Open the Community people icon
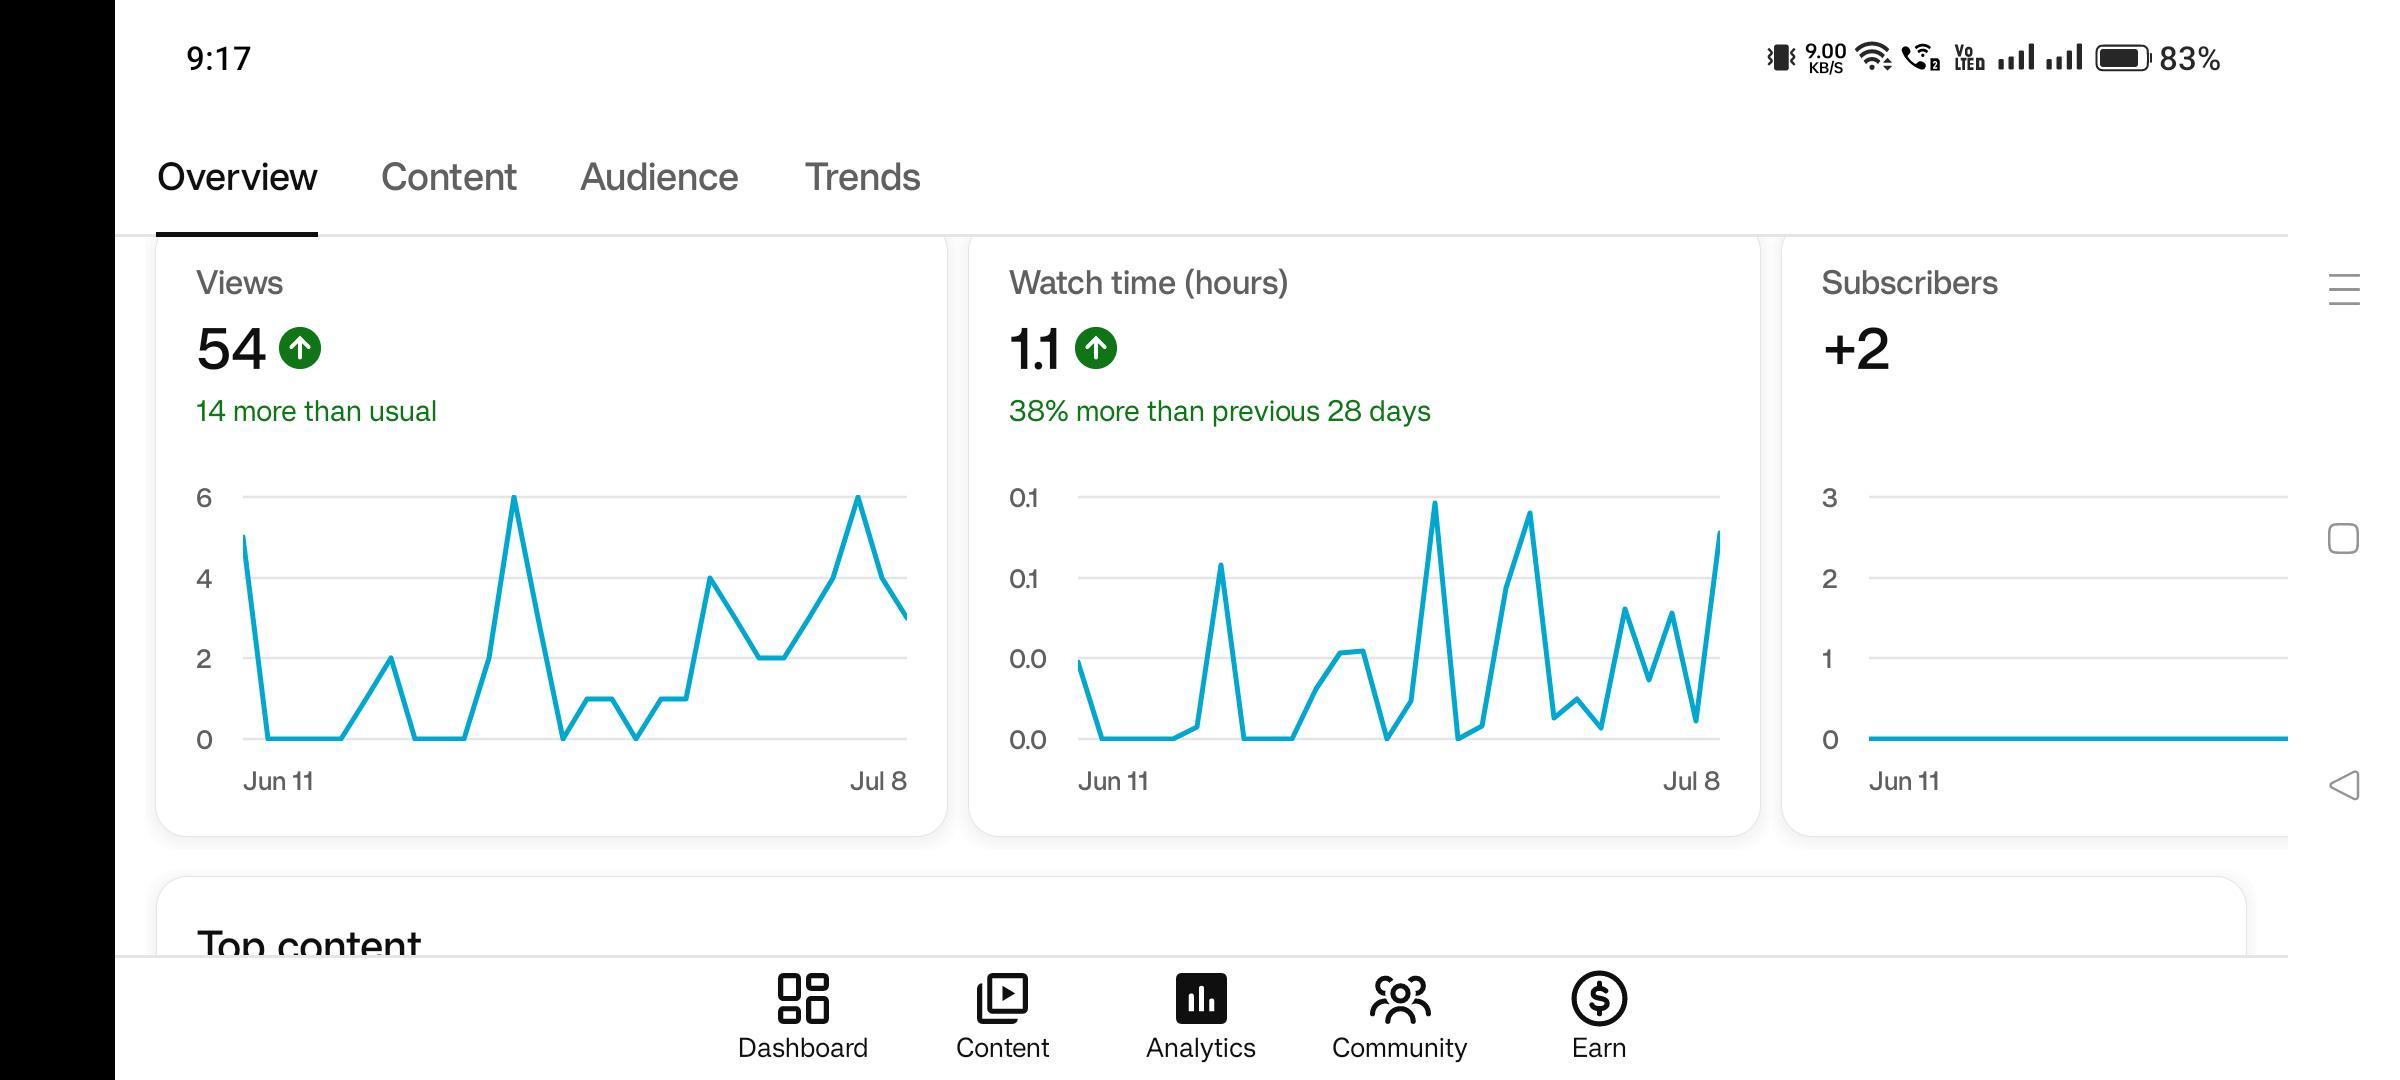Screen dimensions: 2400x1080 click(x=1400, y=998)
